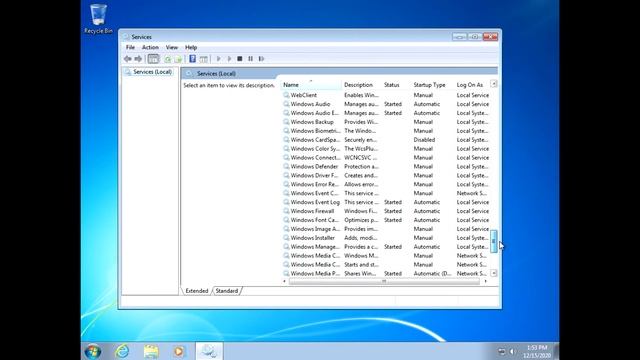
Task: Switch to the Standard tab
Action: click(x=227, y=291)
